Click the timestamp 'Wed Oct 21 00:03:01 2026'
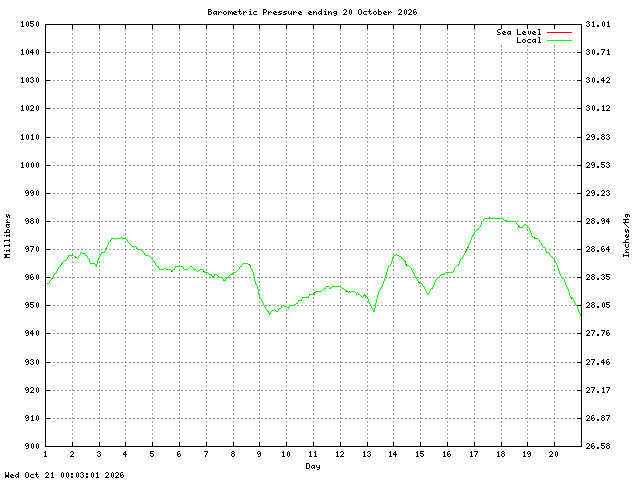The image size is (640, 480). point(64,475)
